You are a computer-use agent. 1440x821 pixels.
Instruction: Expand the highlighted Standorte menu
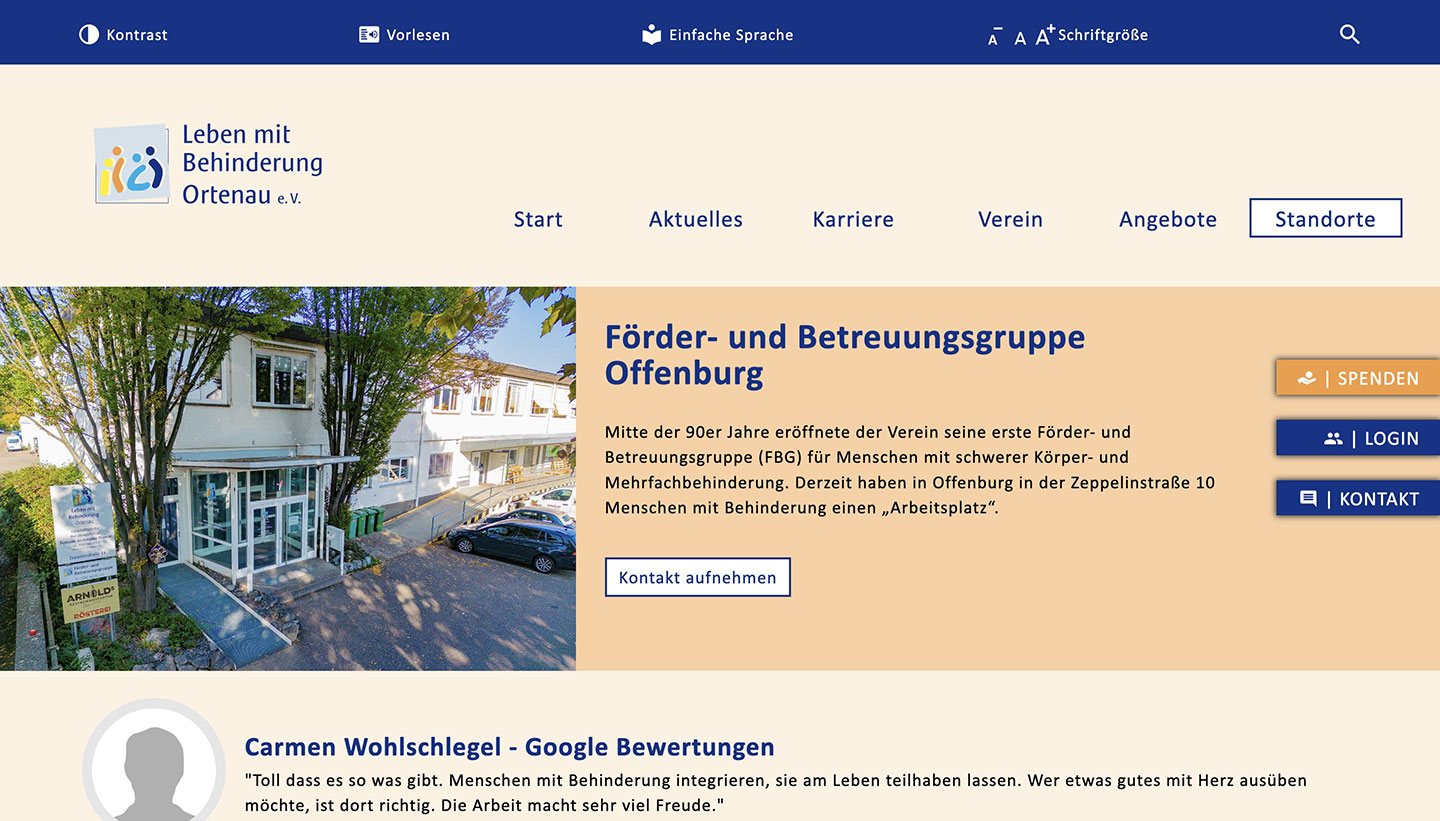1325,219
